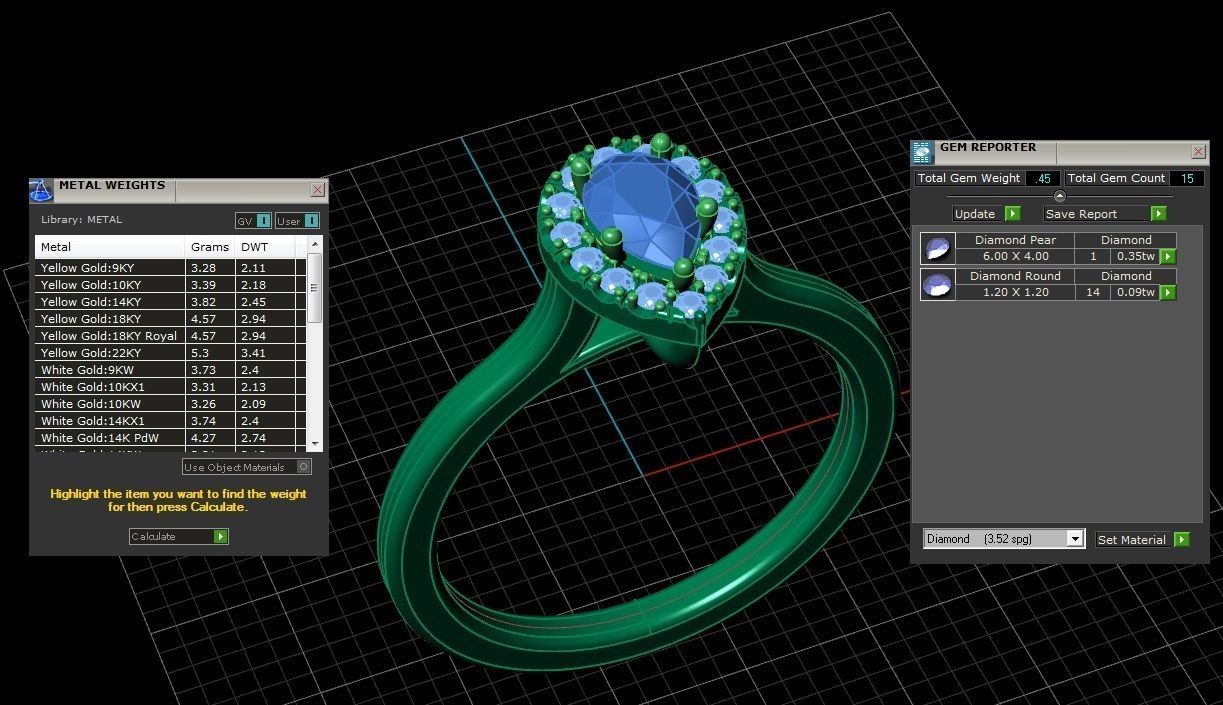
Task: Sort by the DWT column header
Action: (x=267, y=247)
